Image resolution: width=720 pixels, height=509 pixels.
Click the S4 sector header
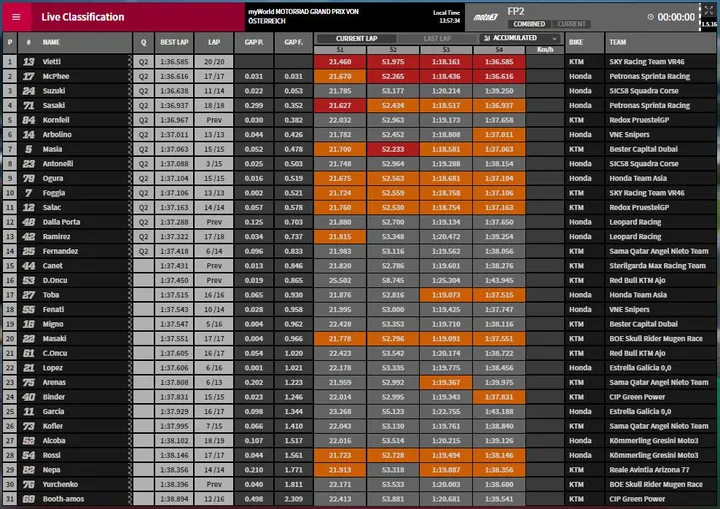tap(499, 50)
